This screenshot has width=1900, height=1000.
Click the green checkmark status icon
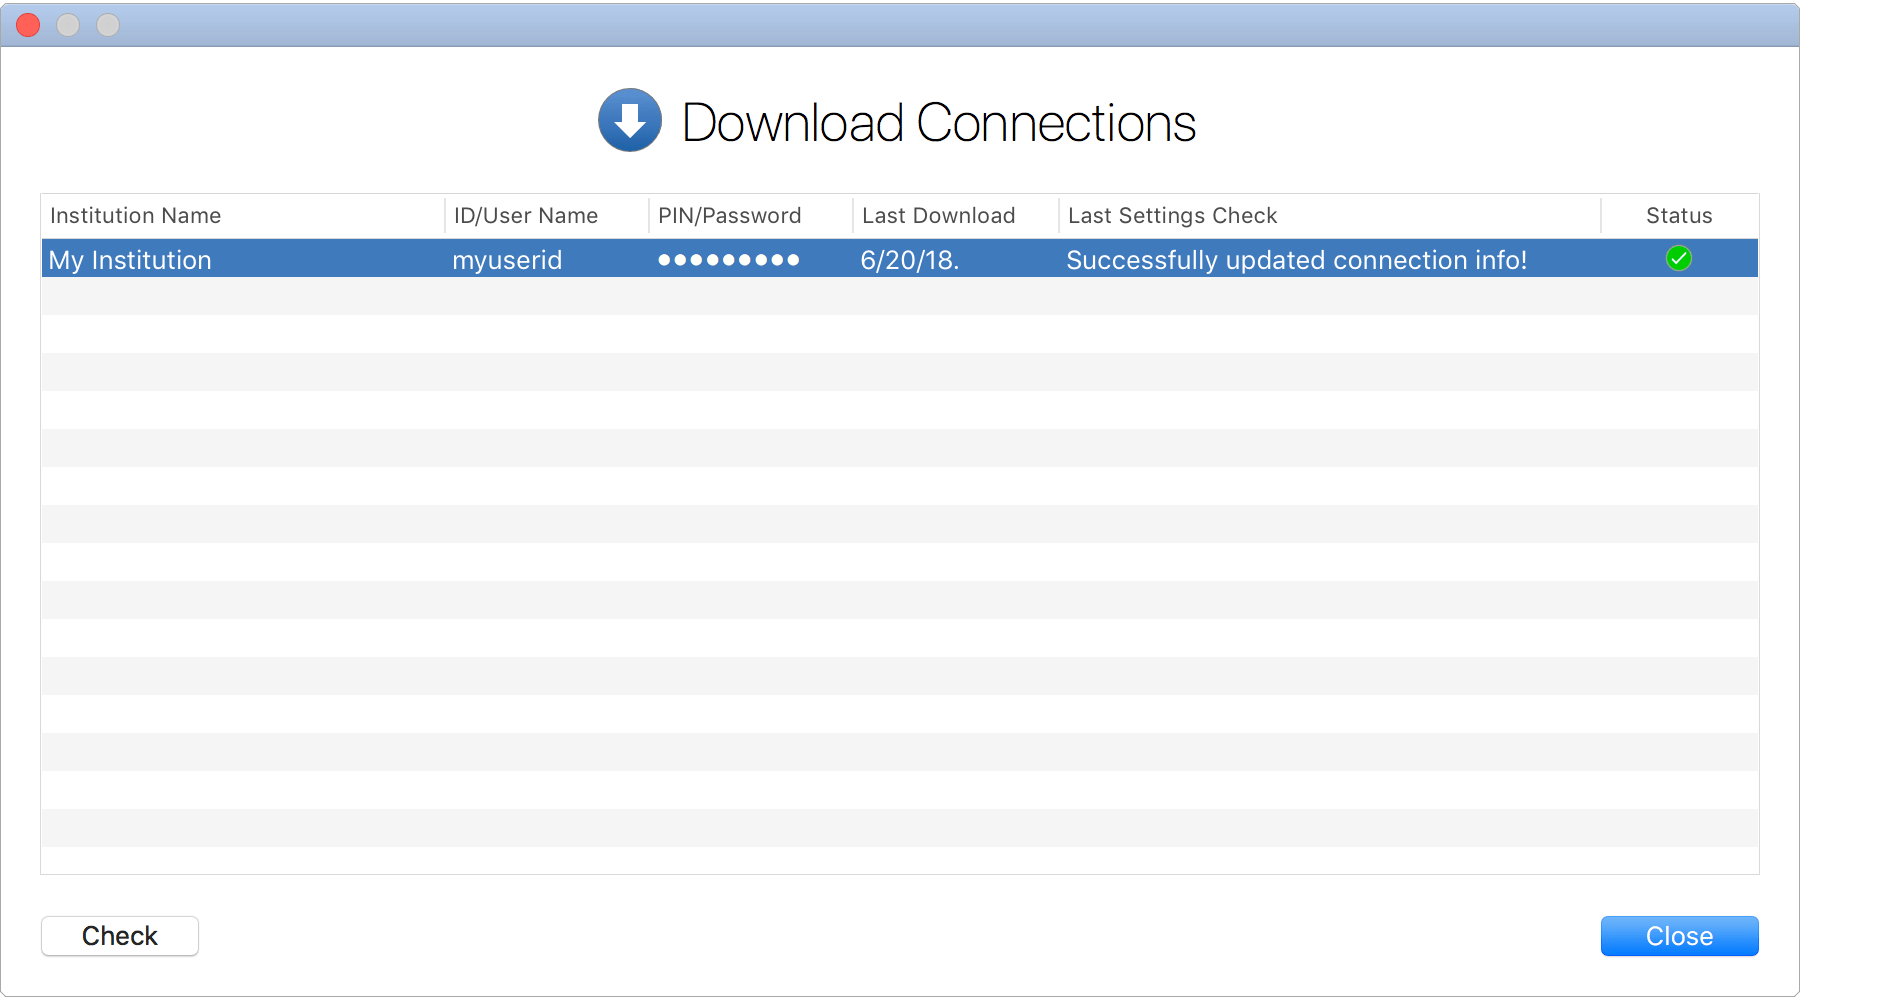[1679, 259]
